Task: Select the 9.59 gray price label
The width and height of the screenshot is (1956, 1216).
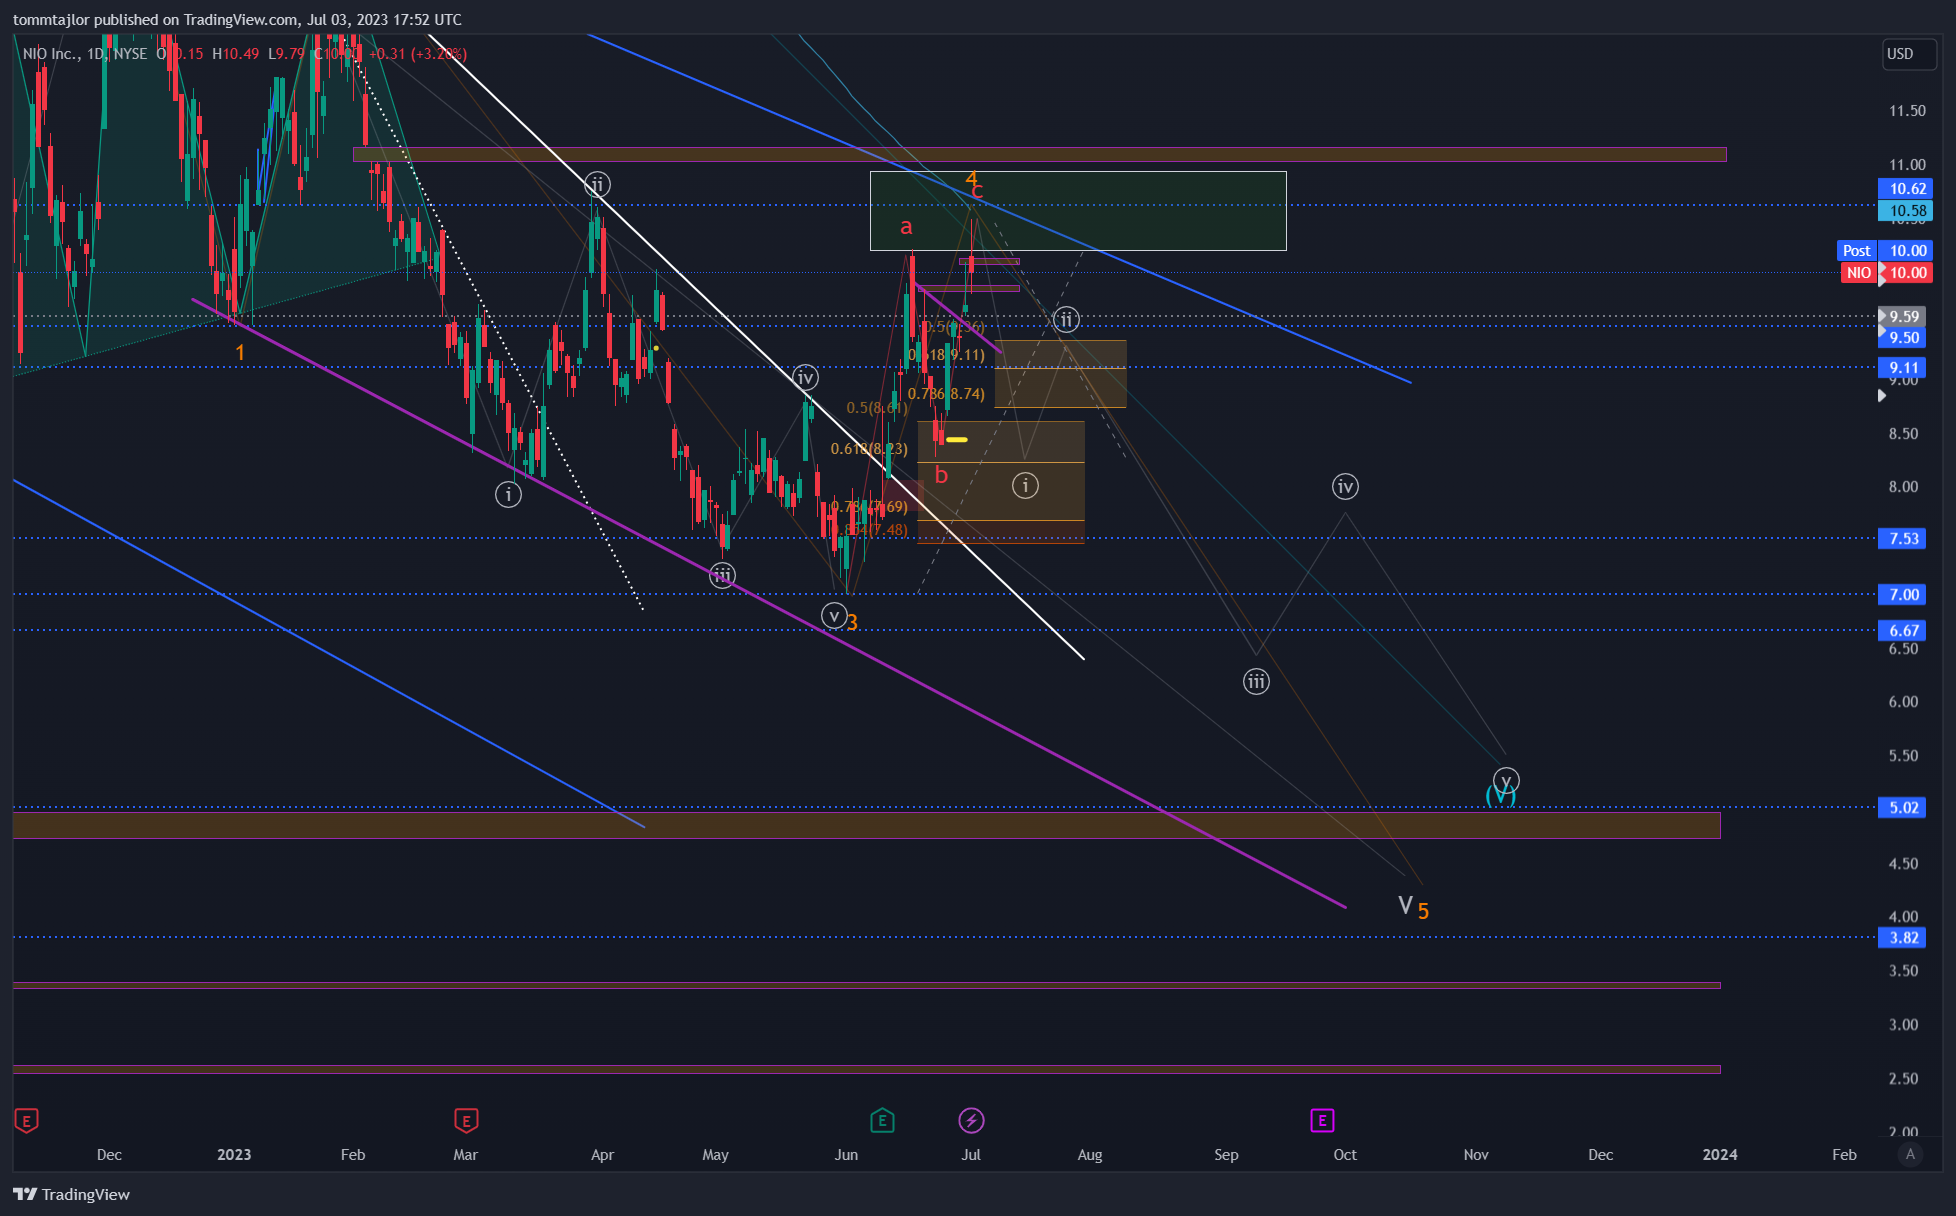Action: 1903,317
